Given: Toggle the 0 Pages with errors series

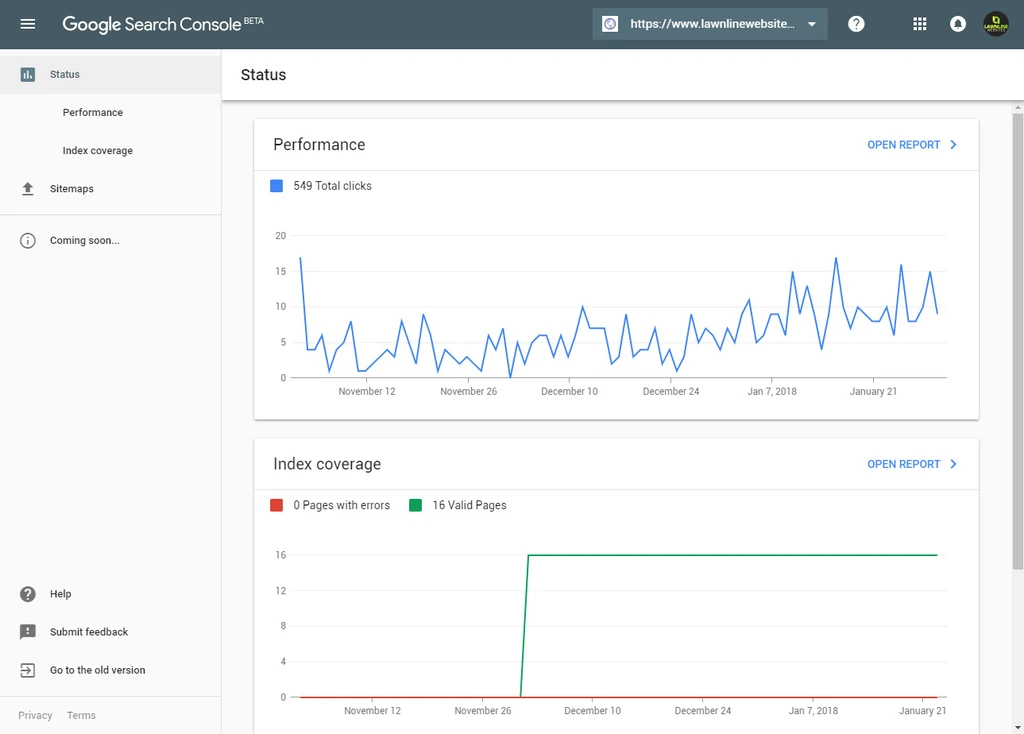Looking at the screenshot, I should (x=331, y=505).
